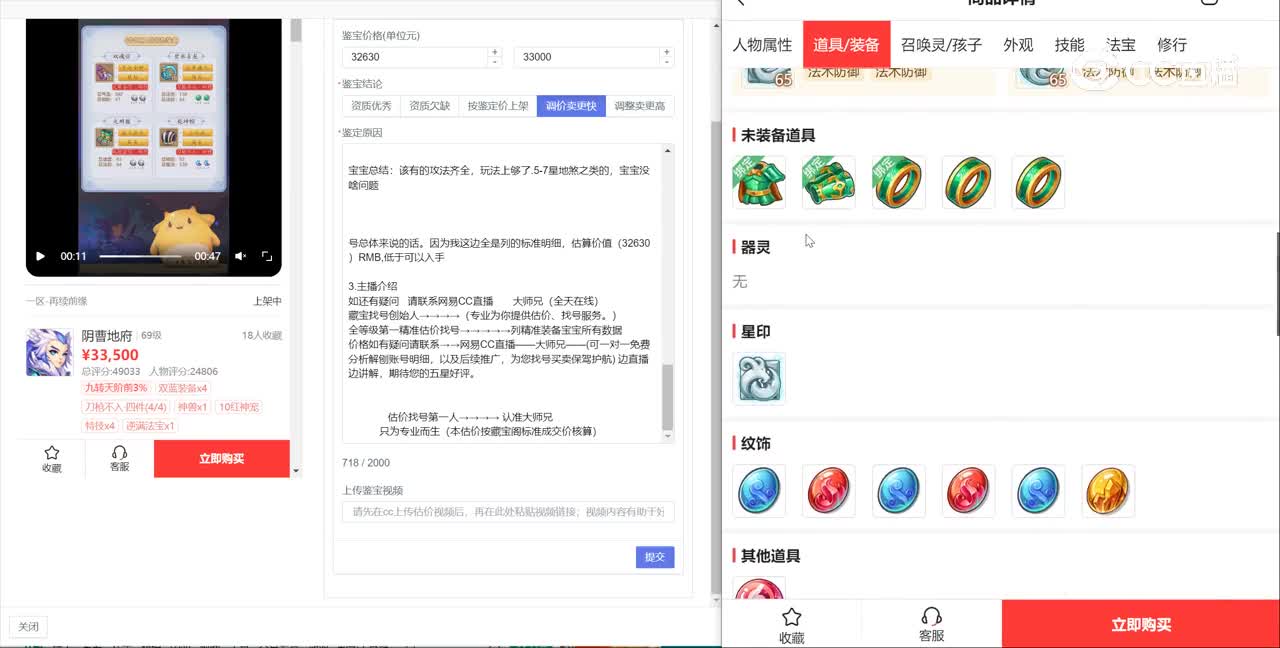Click the 上架中 status text
This screenshot has height=648, width=1280.
tap(267, 301)
